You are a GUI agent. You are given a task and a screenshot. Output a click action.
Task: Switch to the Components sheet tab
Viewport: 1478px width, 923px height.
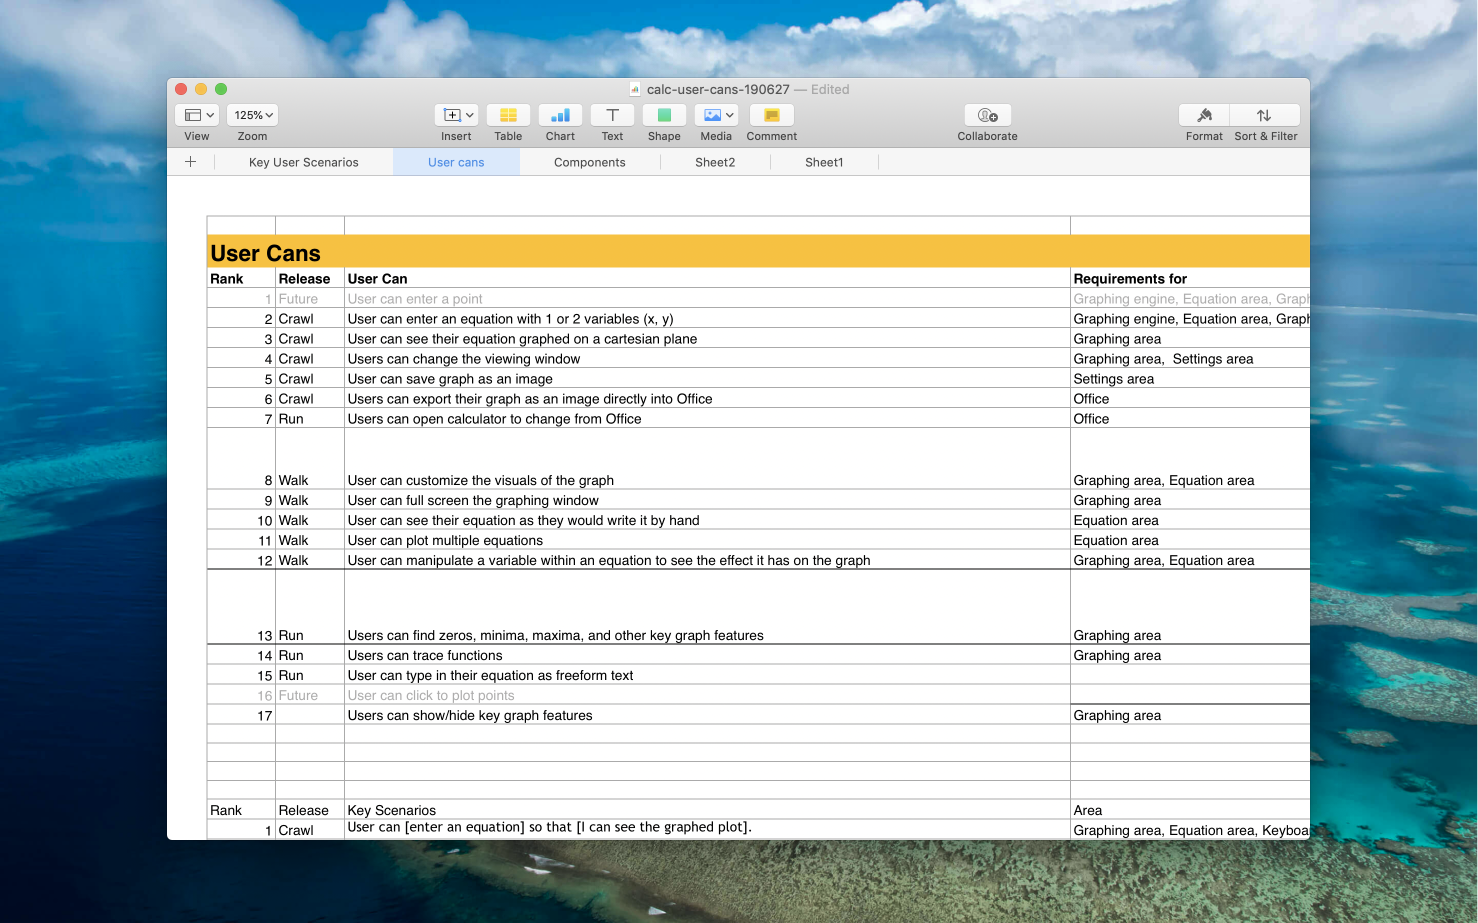[590, 162]
